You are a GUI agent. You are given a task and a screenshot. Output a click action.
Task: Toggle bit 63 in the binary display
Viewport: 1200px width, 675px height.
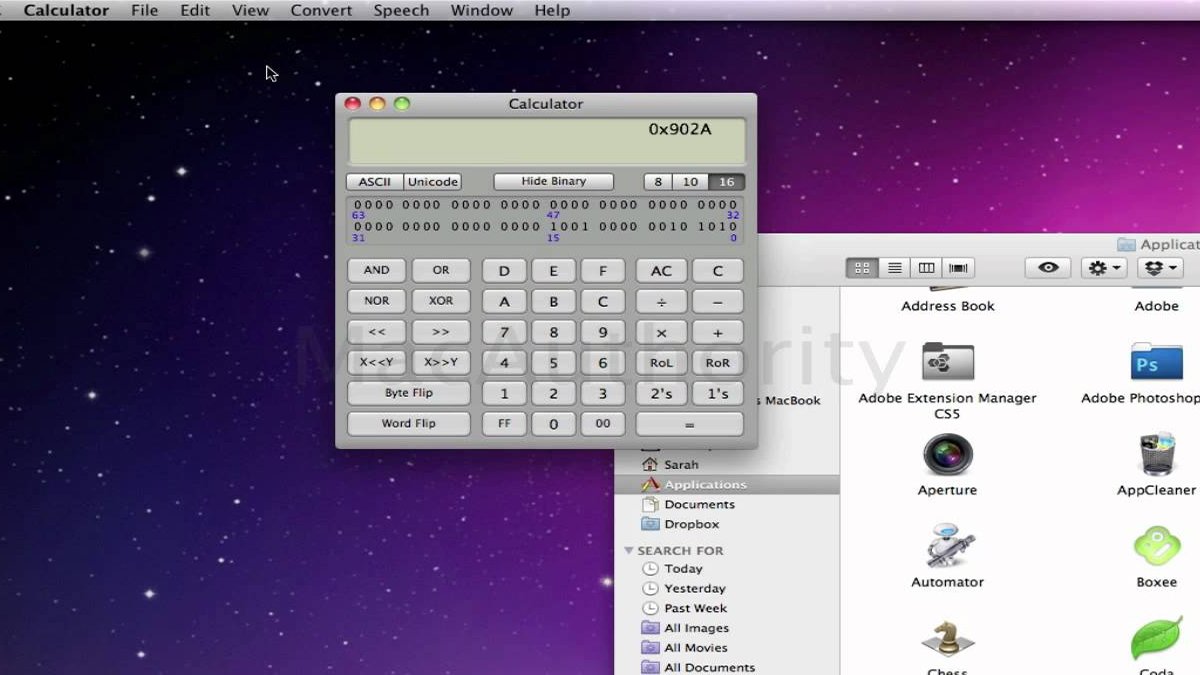[x=359, y=205]
